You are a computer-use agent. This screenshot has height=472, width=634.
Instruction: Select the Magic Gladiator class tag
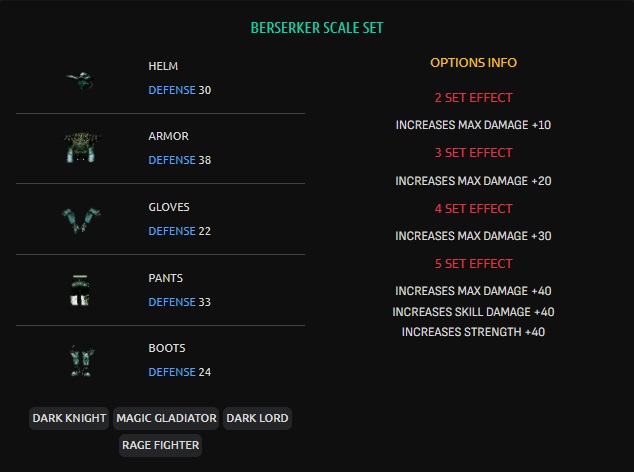(x=166, y=418)
